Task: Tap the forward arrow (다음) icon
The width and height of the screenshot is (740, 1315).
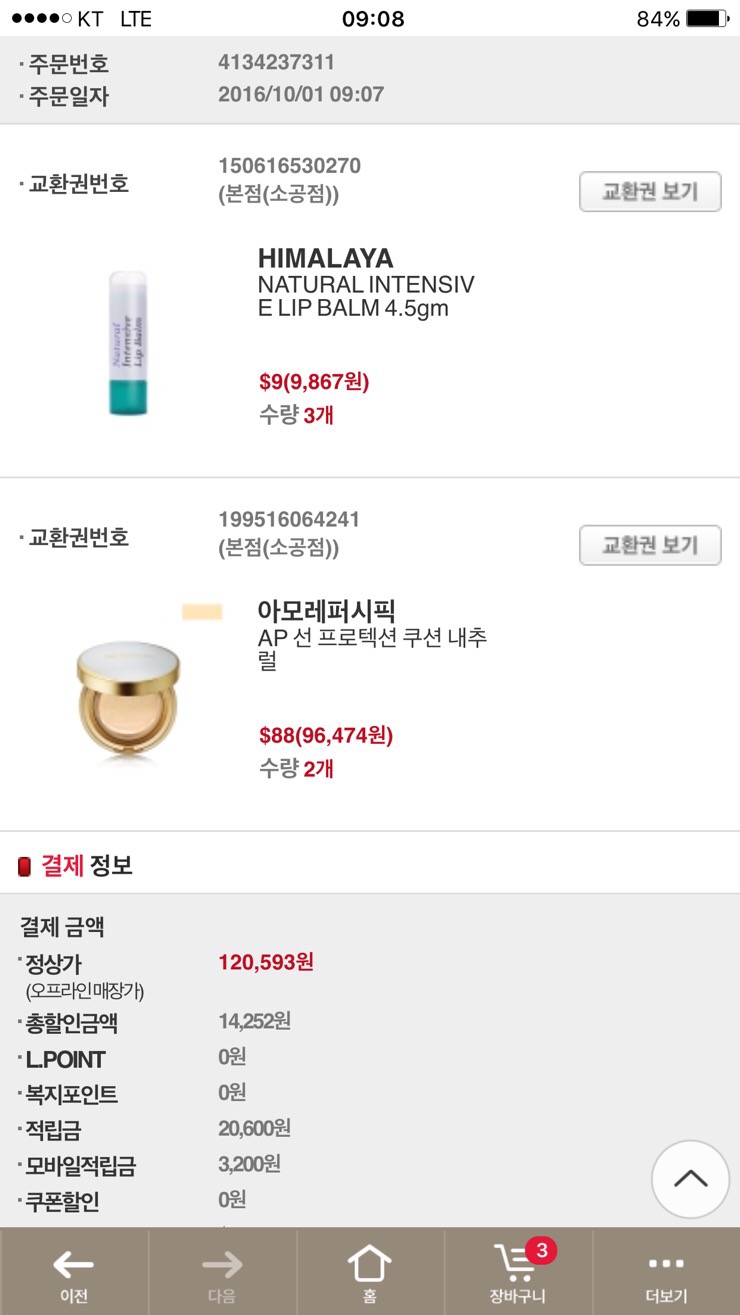Action: coord(221,1265)
